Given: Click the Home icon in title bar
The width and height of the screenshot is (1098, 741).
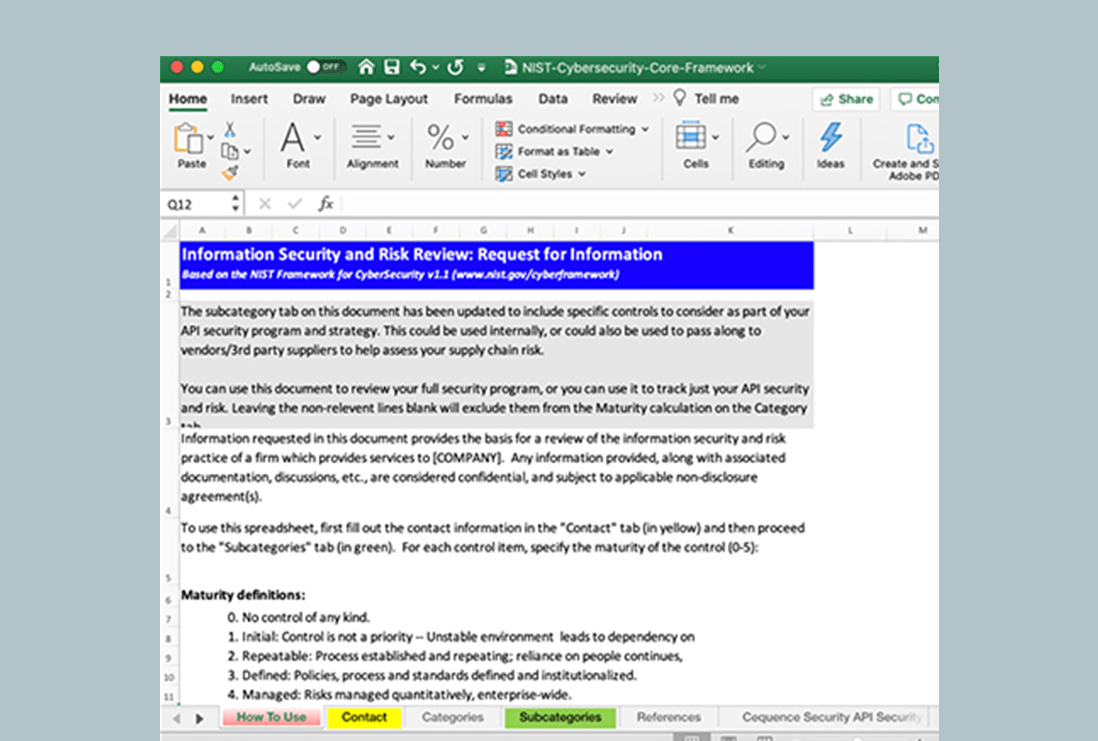Looking at the screenshot, I should pos(366,68).
